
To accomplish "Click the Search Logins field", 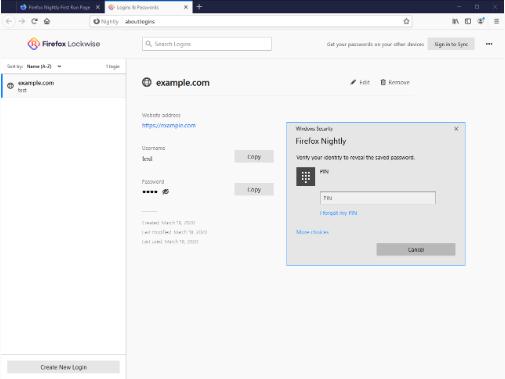I will pyautogui.click(x=207, y=44).
